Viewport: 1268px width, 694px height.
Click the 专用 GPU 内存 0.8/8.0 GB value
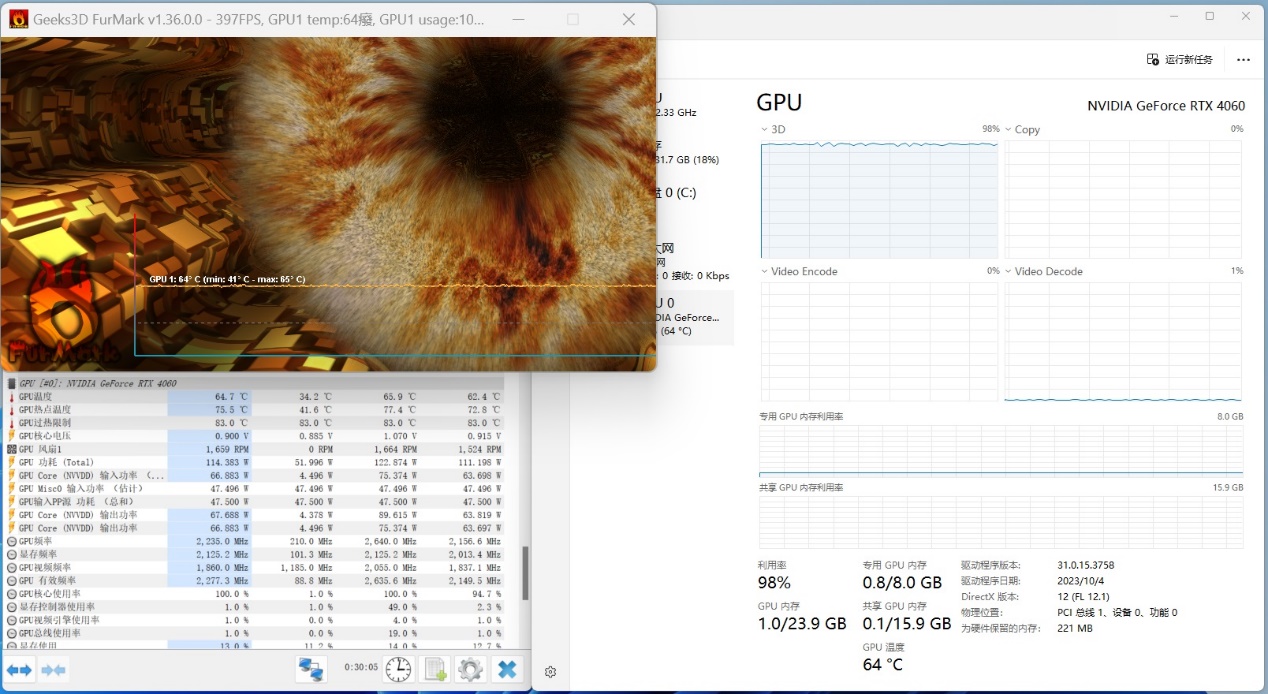coord(902,583)
